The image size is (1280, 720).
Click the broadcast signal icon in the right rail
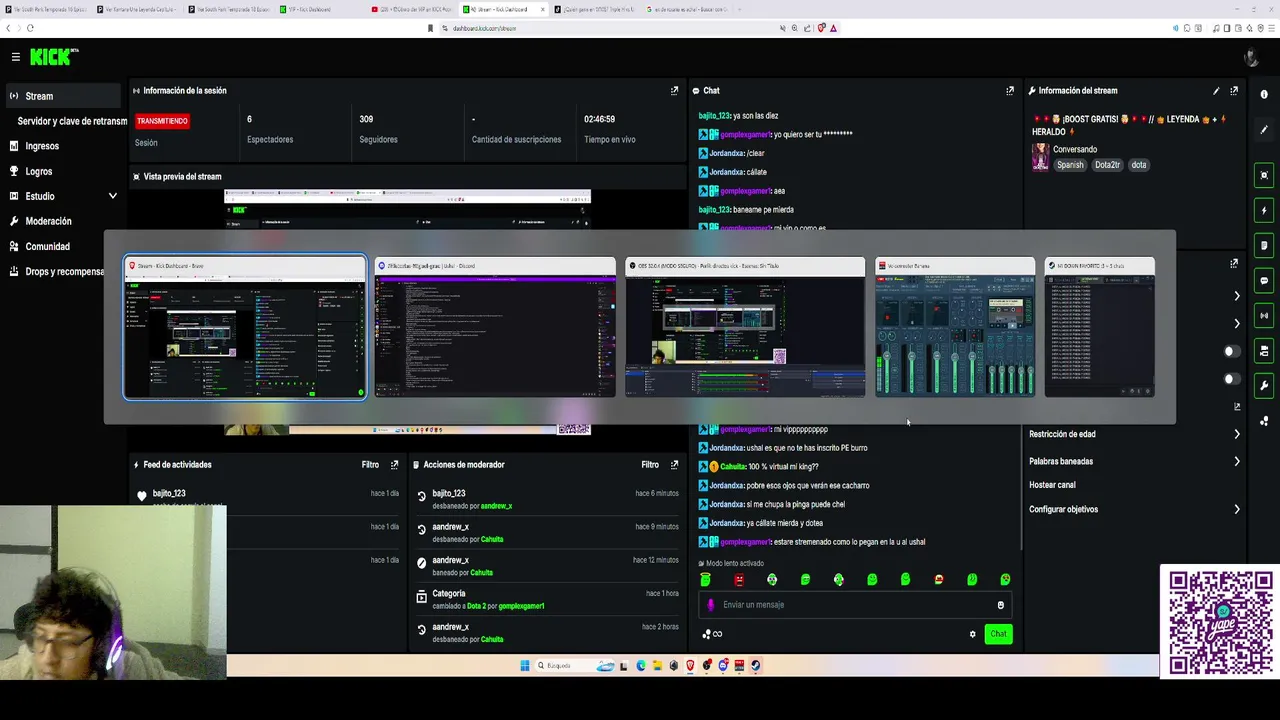(x=1264, y=316)
